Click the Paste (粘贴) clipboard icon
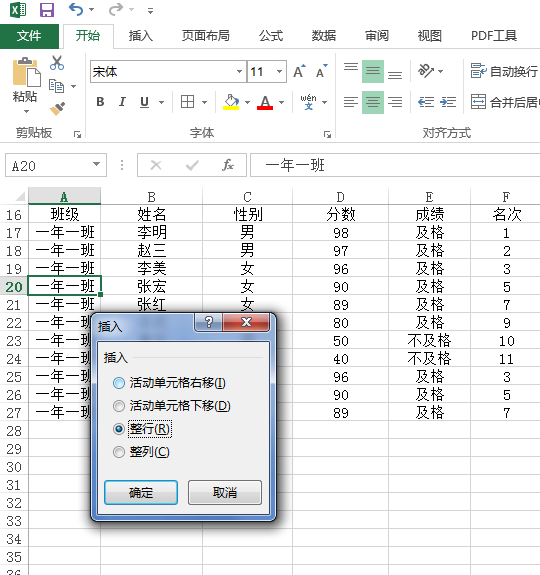The width and height of the screenshot is (540, 575). click(x=26, y=72)
